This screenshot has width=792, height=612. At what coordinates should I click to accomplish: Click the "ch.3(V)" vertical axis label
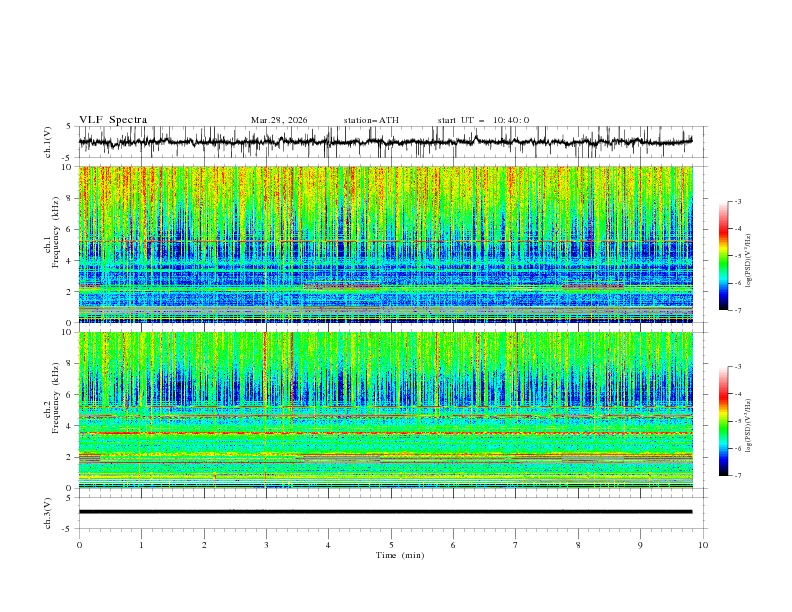[48, 513]
